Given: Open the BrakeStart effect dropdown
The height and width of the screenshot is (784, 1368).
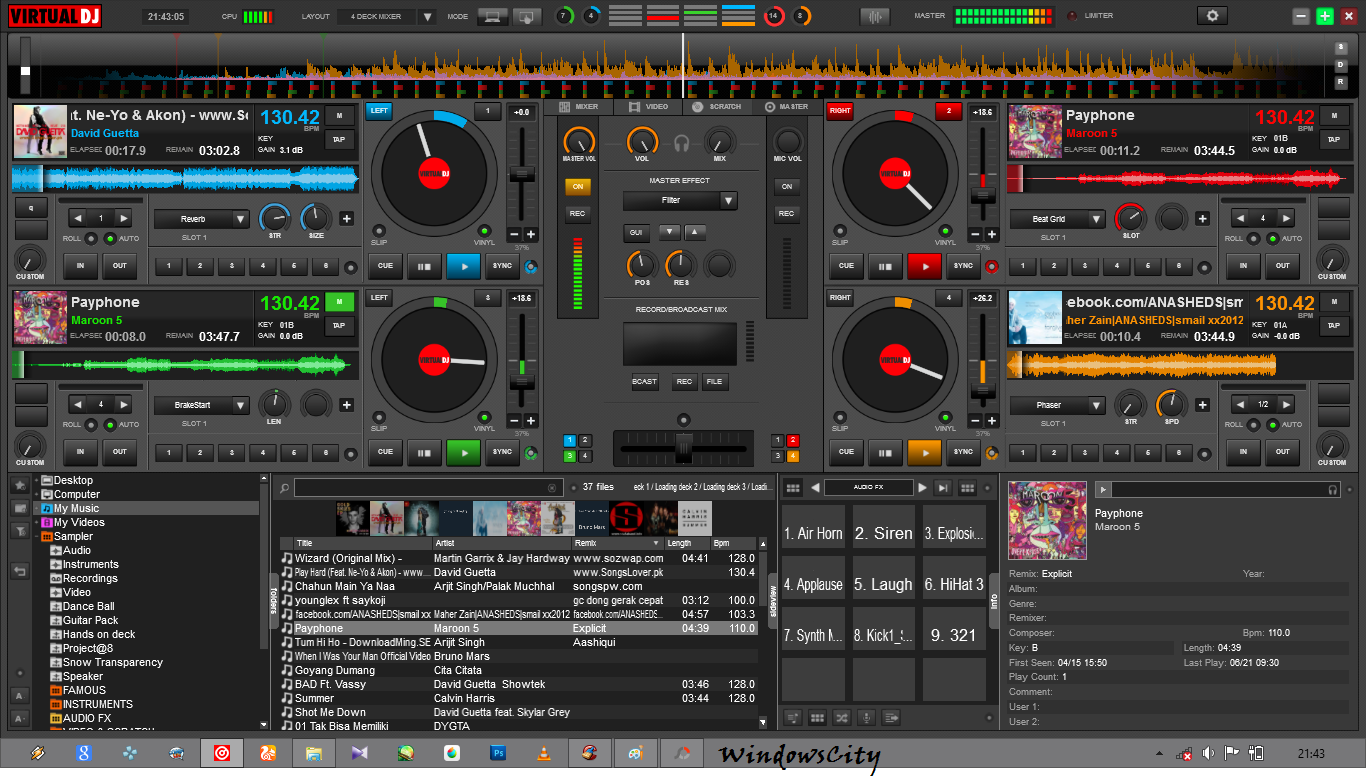Looking at the screenshot, I should [x=240, y=405].
